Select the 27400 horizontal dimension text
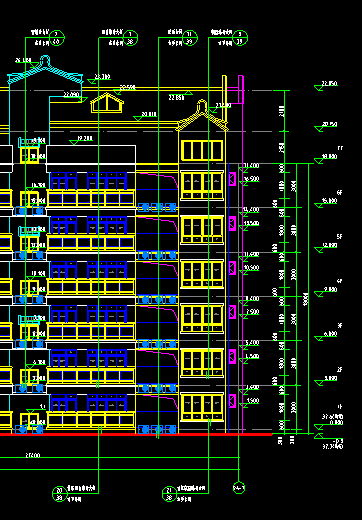This screenshot has width=362, height=520. coord(33,455)
